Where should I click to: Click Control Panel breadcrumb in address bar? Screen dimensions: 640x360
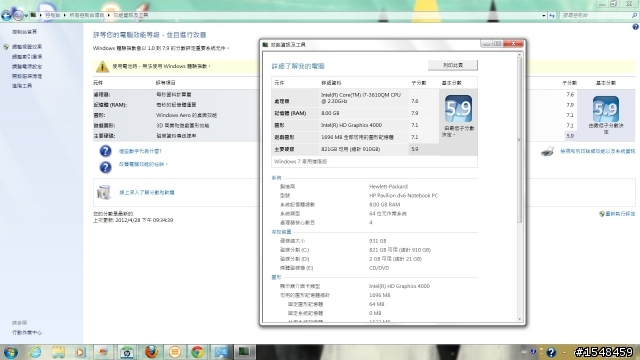(x=53, y=16)
